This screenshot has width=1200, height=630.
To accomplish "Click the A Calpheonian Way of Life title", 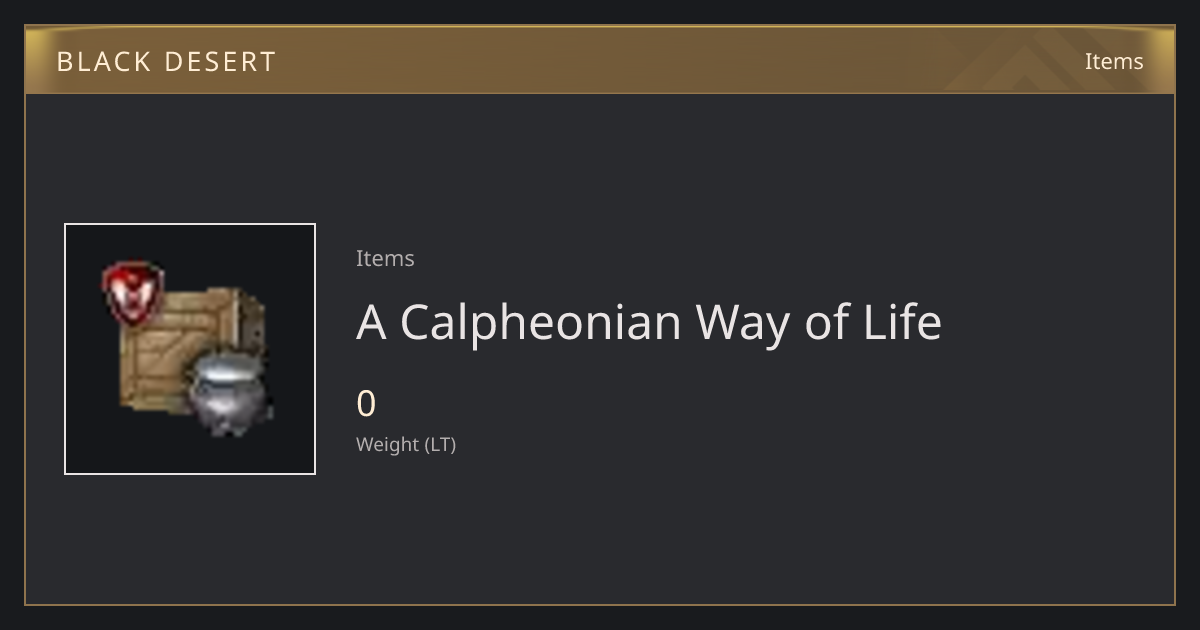I will pos(649,322).
